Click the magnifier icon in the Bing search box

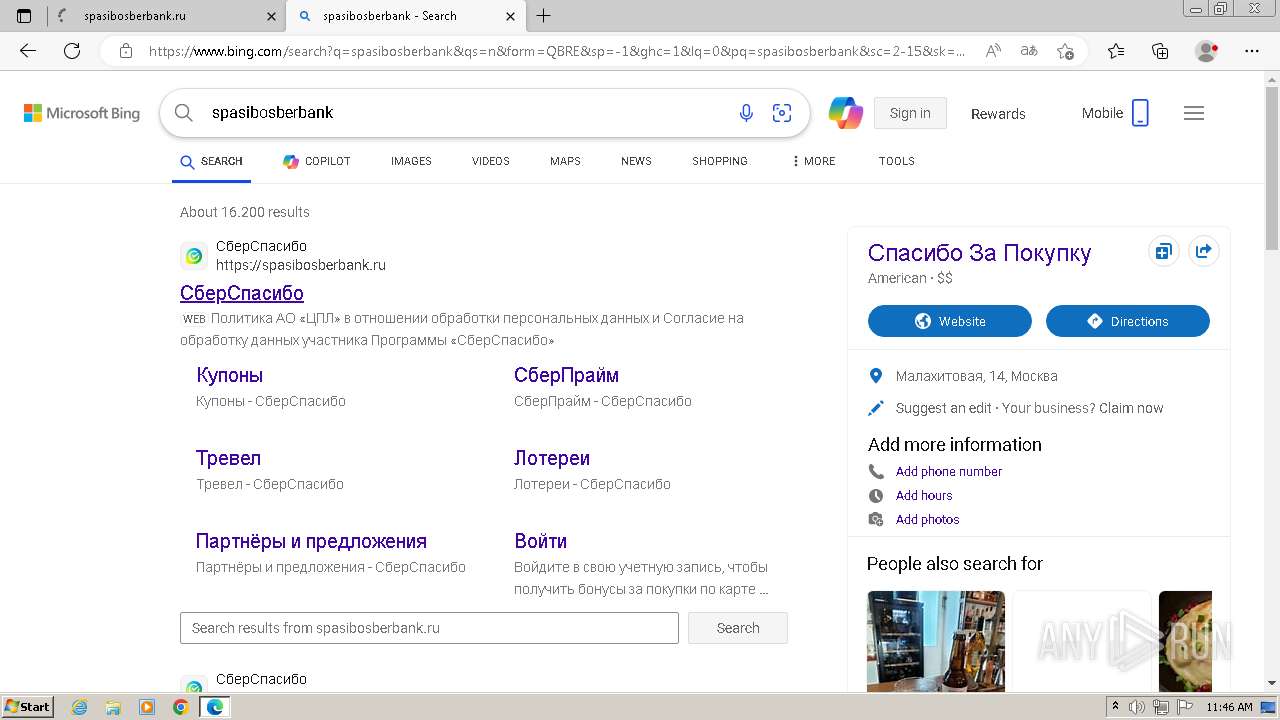[x=184, y=113]
